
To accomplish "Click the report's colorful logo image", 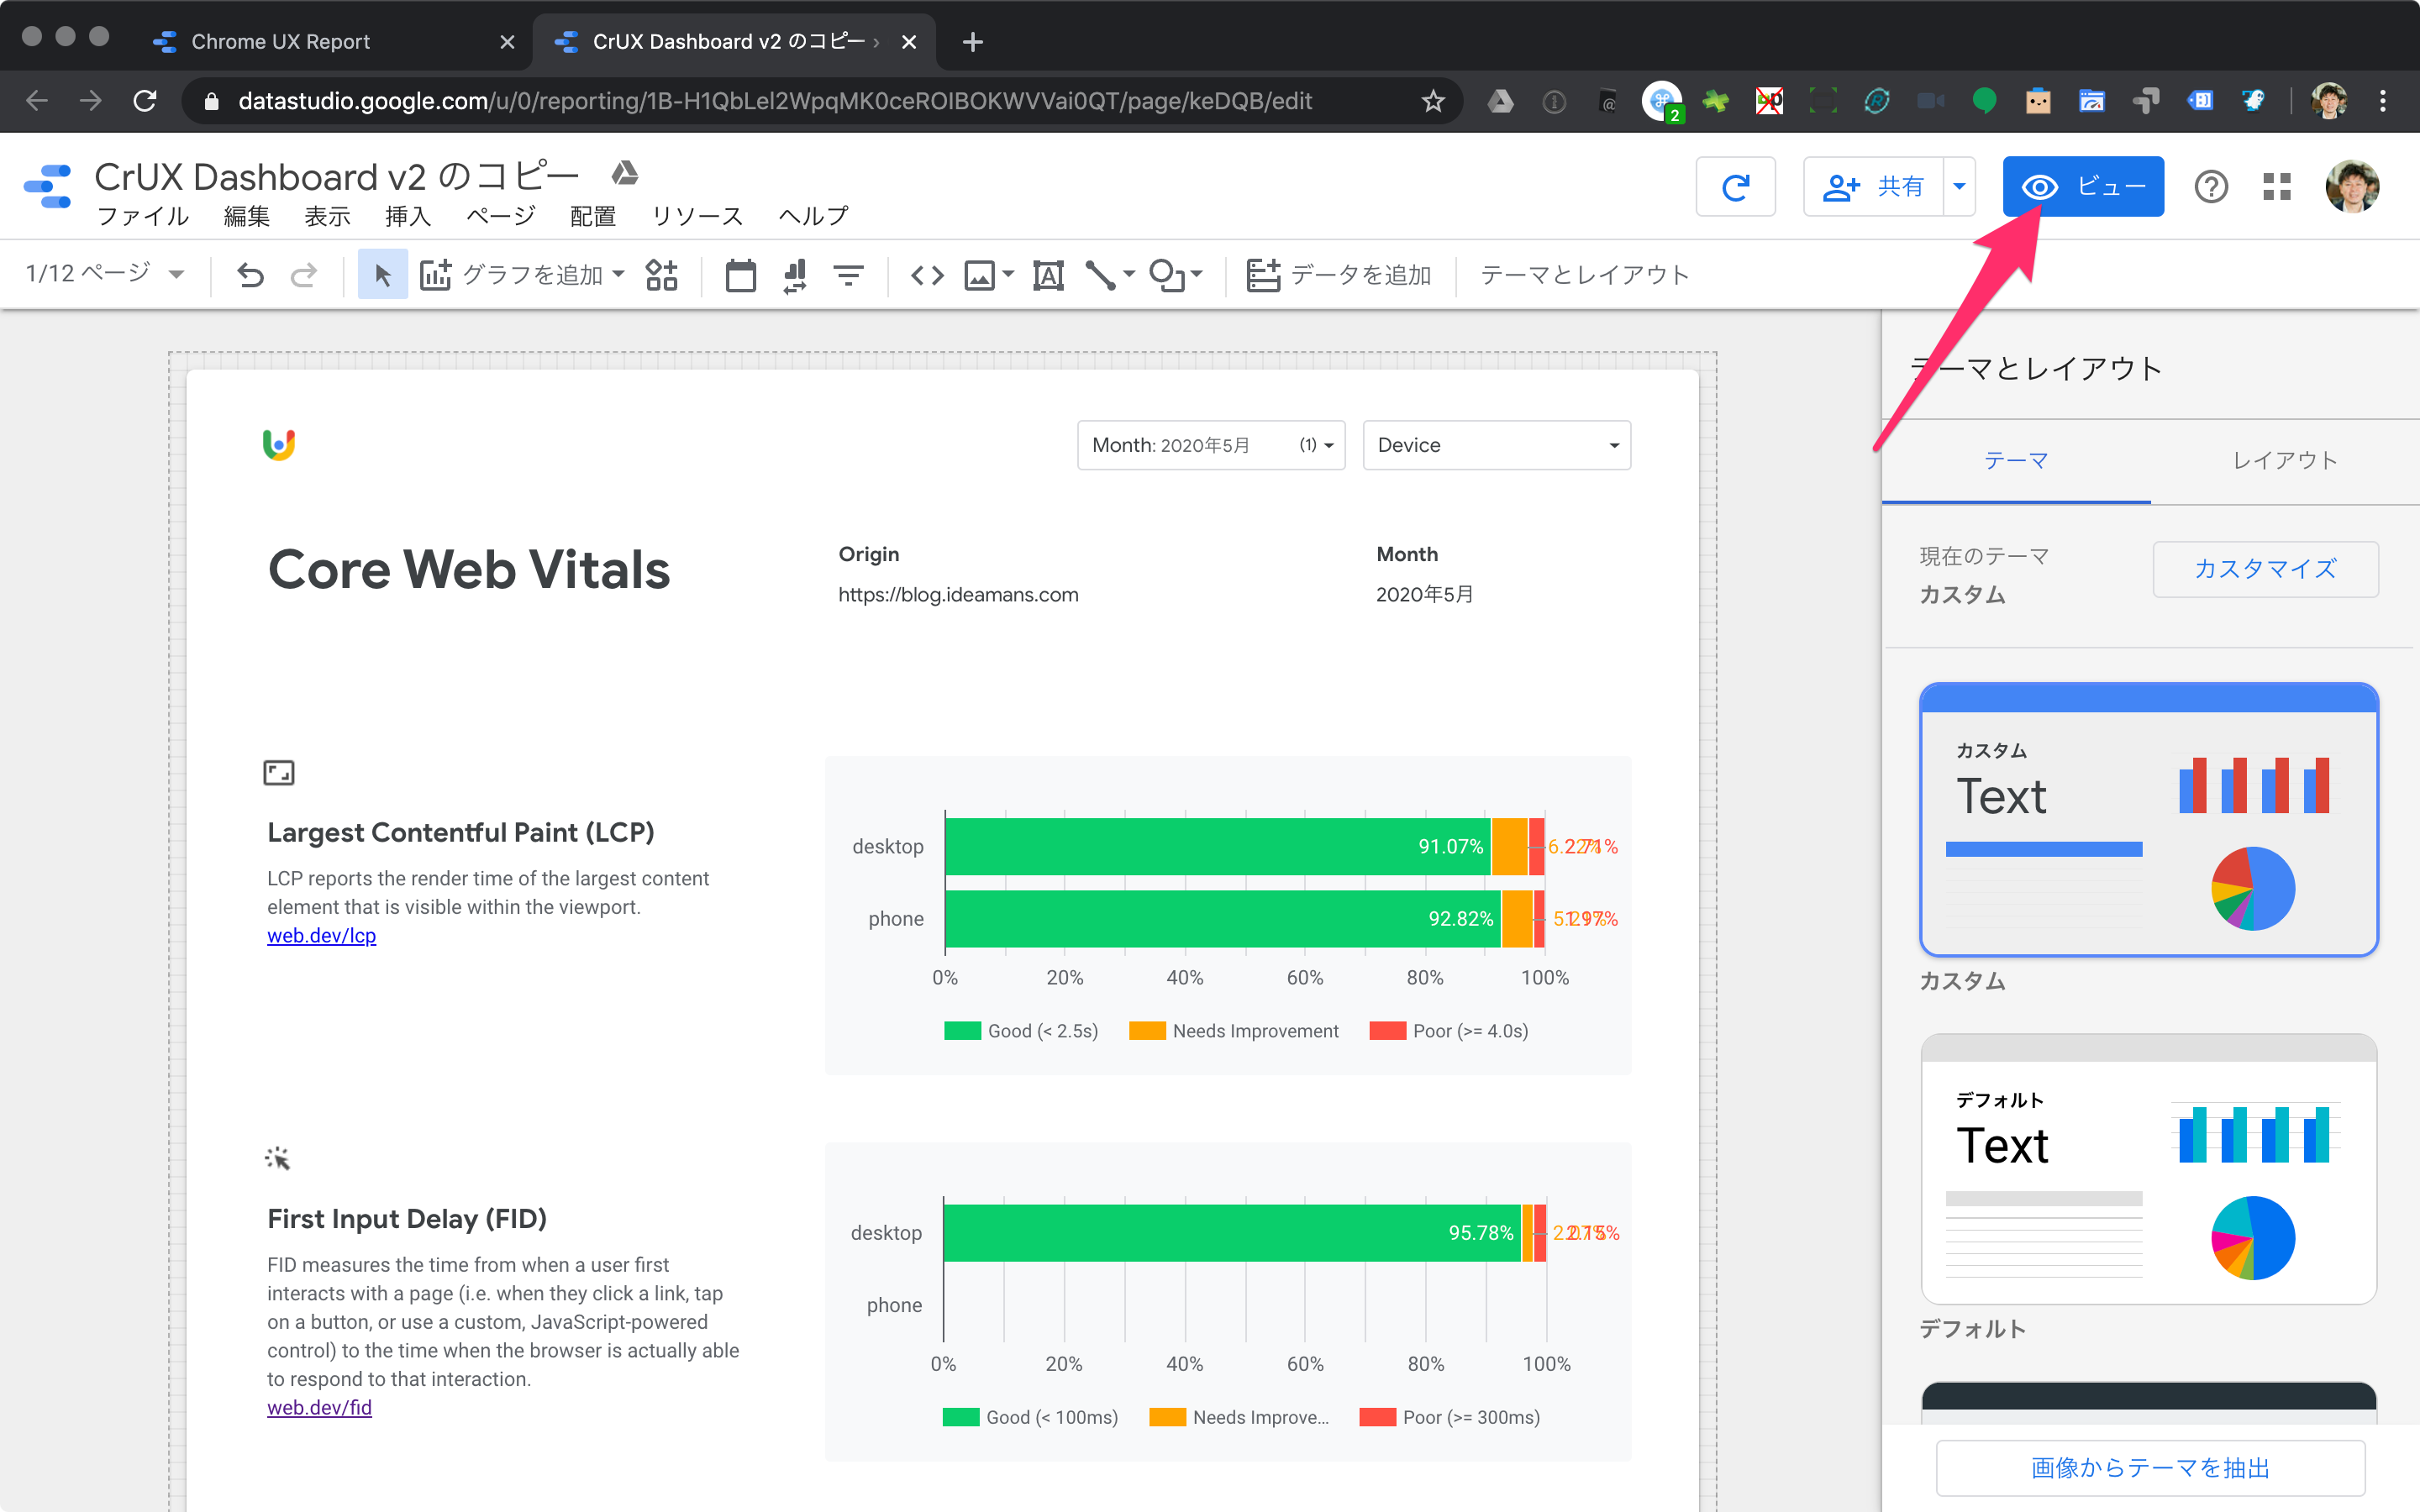I will 279,444.
